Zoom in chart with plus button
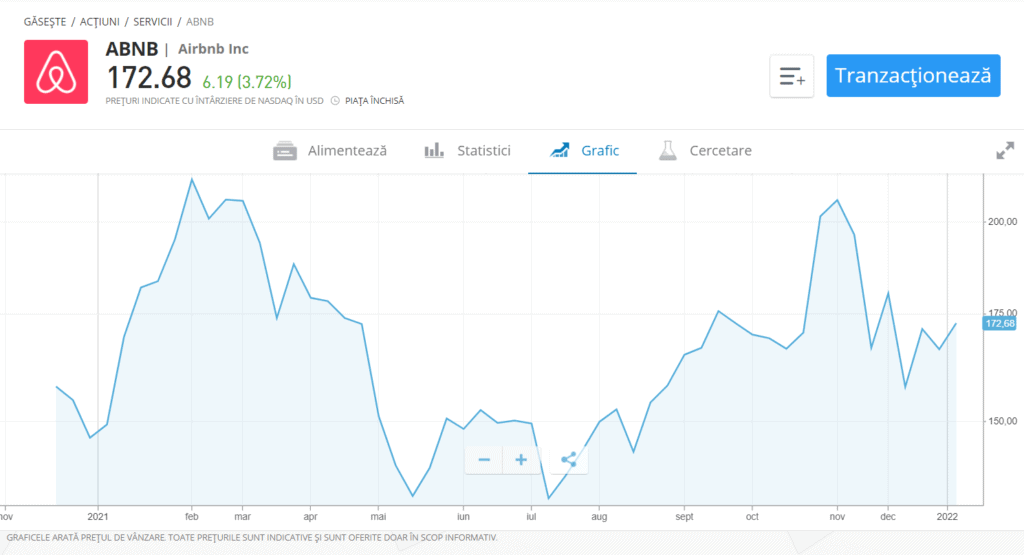1024x555 pixels. coord(521,460)
